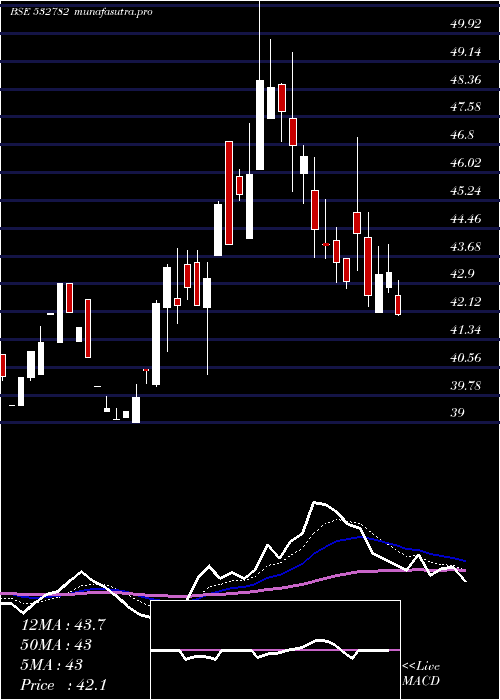Select the 45.24 price axis label
The image size is (500, 700).
466,191
